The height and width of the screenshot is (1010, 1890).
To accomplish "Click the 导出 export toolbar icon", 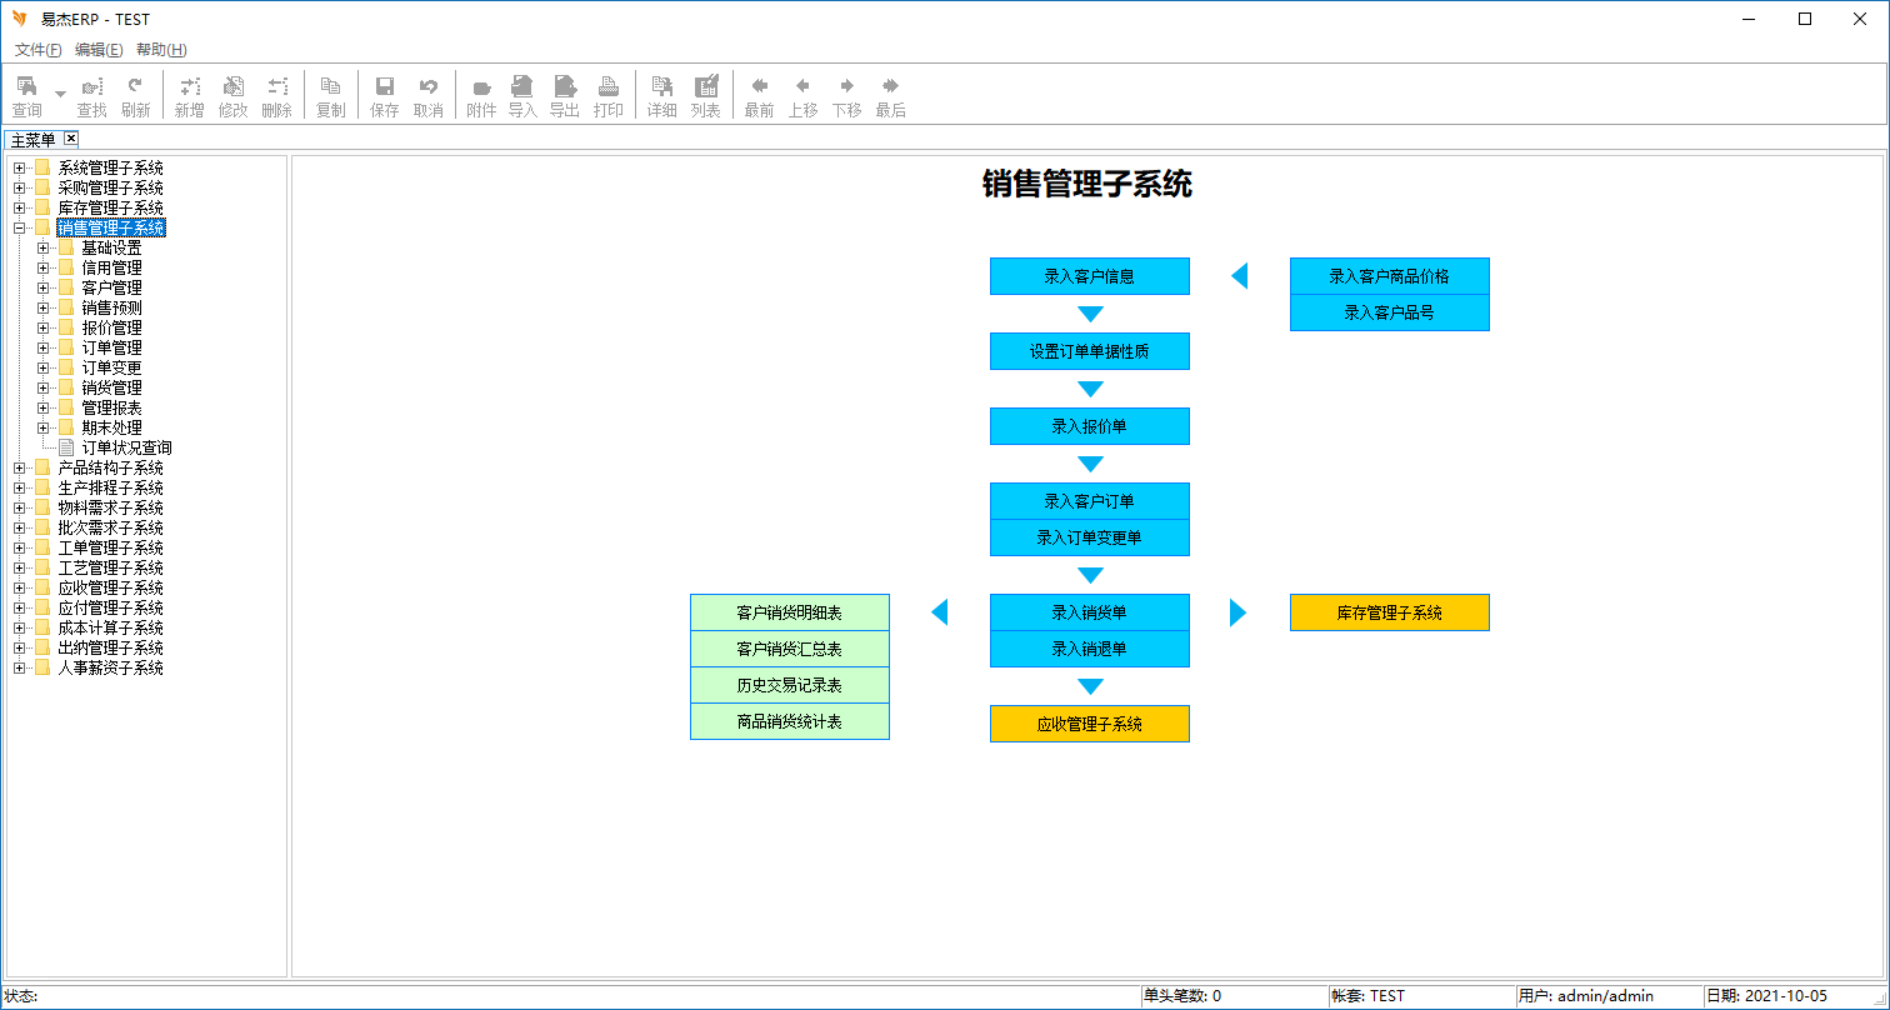I will pos(564,96).
